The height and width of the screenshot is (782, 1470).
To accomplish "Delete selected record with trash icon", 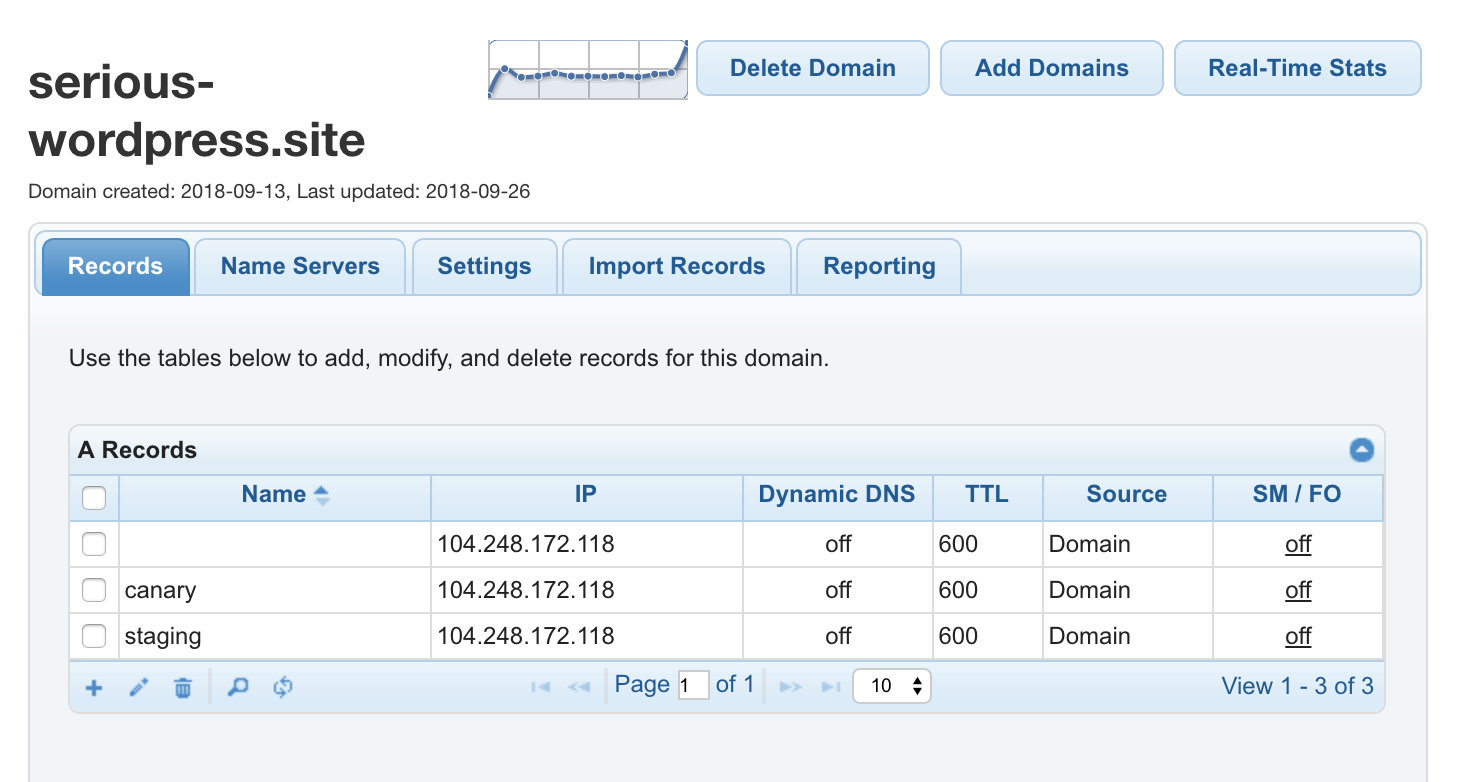I will coord(183,688).
